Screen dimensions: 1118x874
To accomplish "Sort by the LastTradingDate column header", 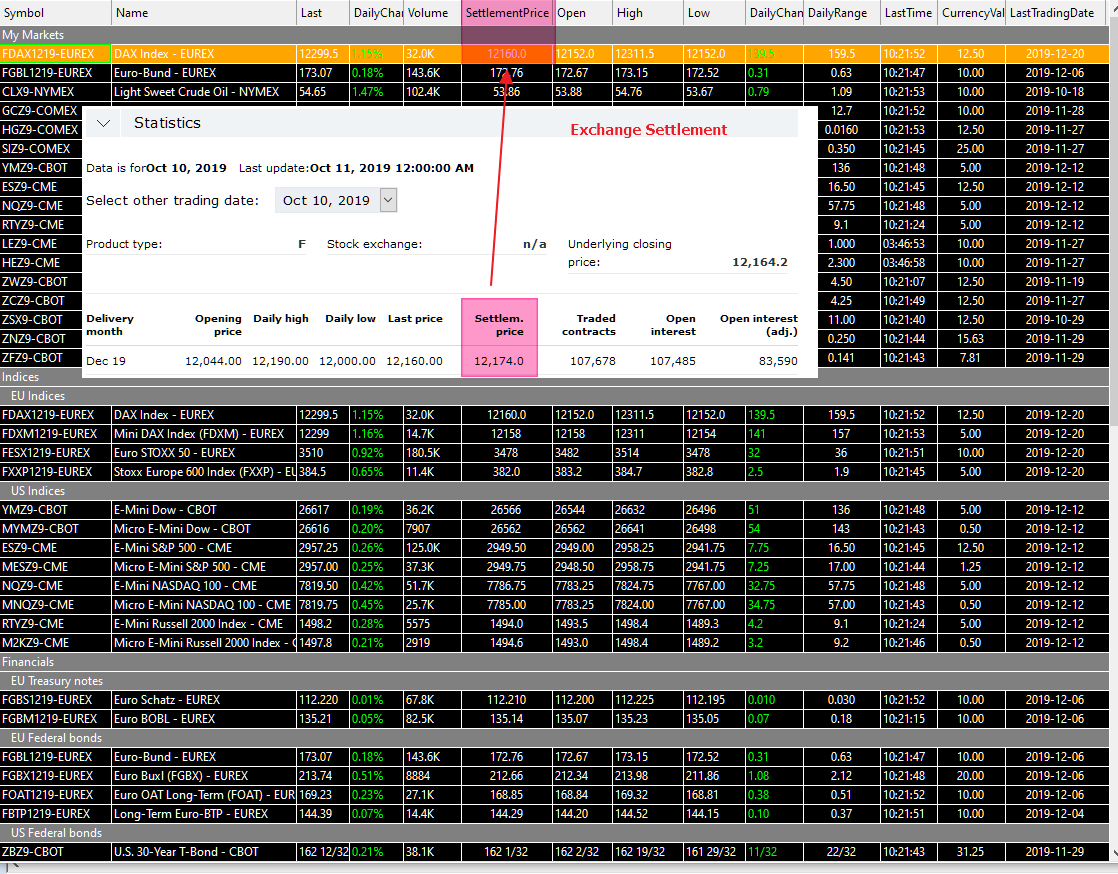I will click(1057, 13).
